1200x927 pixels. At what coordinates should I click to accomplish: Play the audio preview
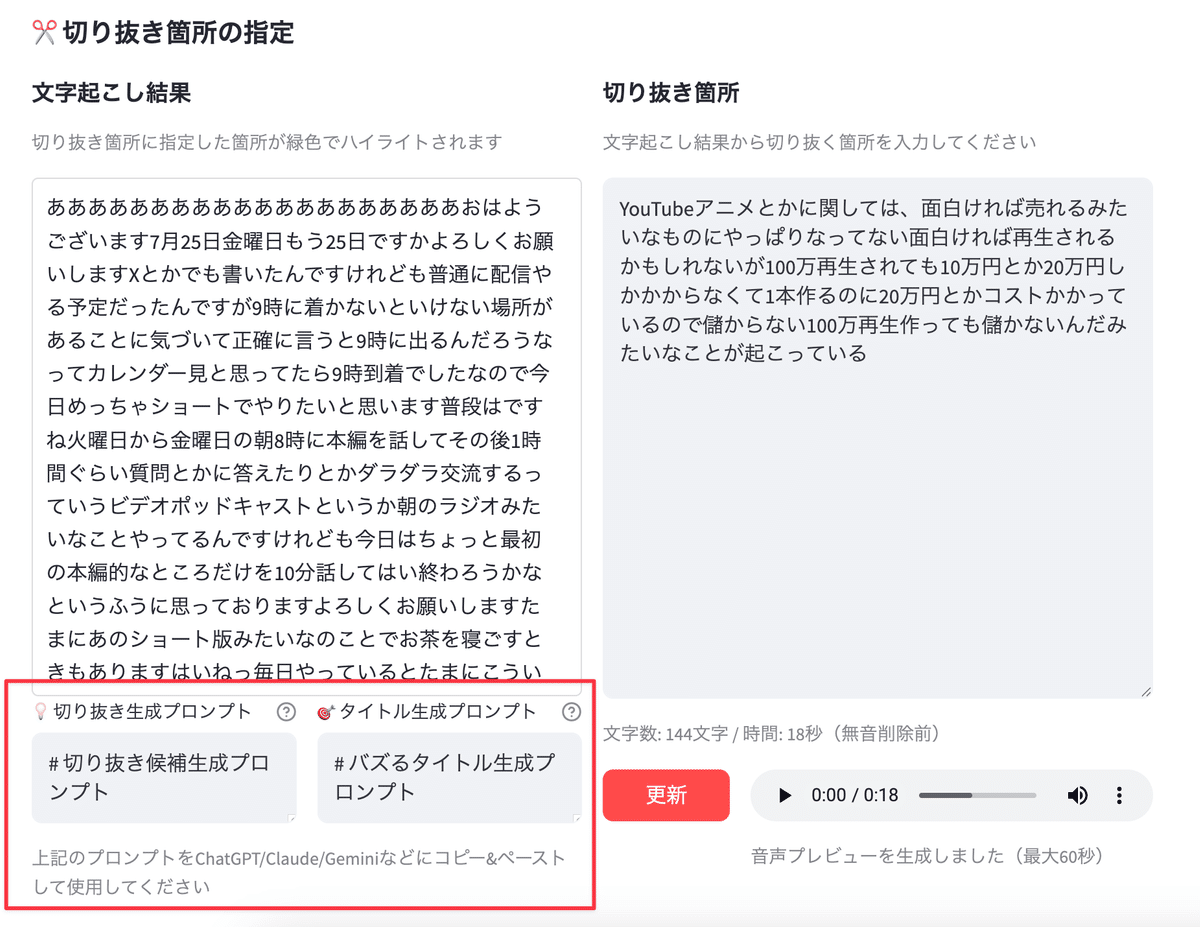tap(785, 795)
